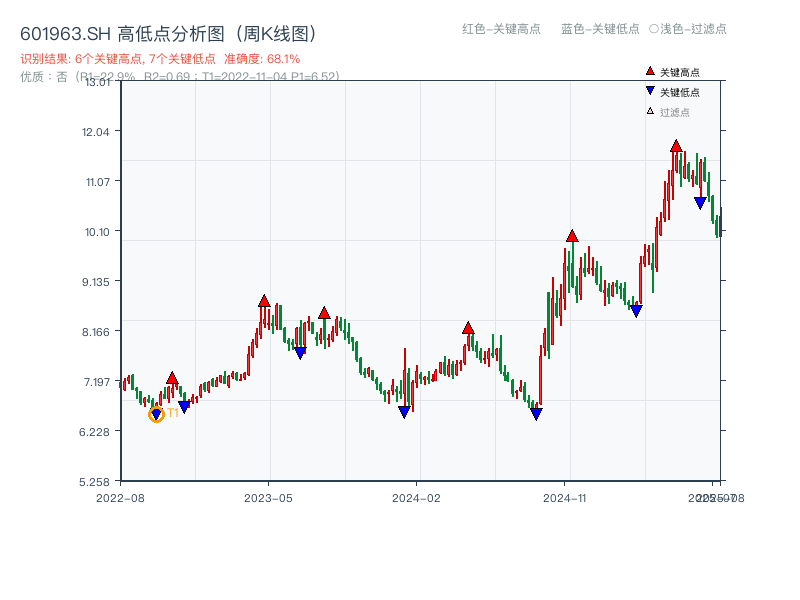The image size is (800, 600).
Task: Click the 12.04 y-axis label
Action: tap(95, 132)
